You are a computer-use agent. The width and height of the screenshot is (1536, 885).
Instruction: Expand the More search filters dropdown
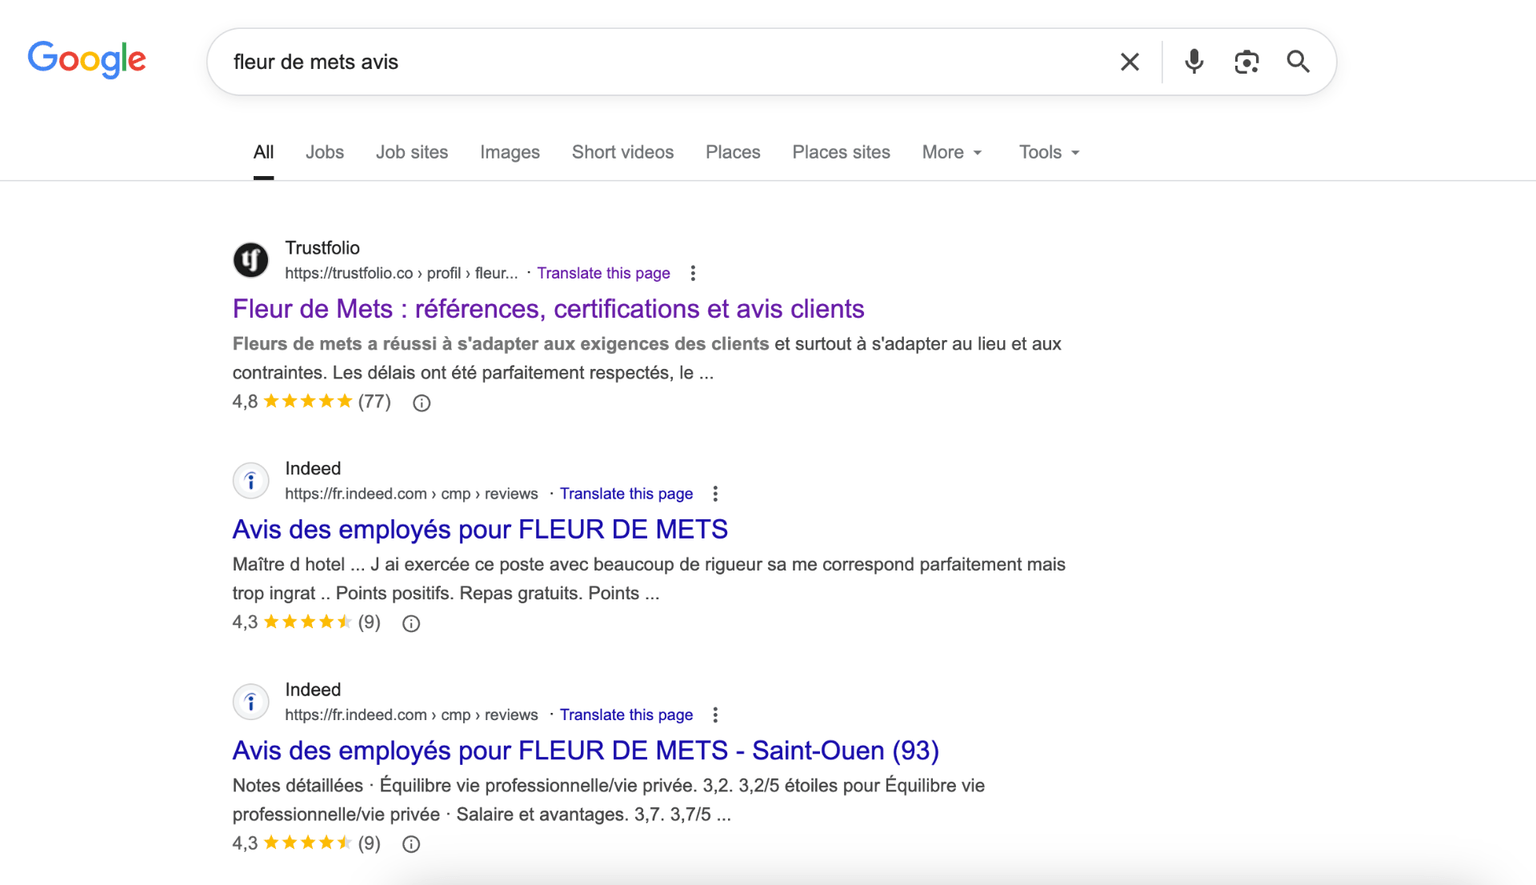tap(952, 152)
